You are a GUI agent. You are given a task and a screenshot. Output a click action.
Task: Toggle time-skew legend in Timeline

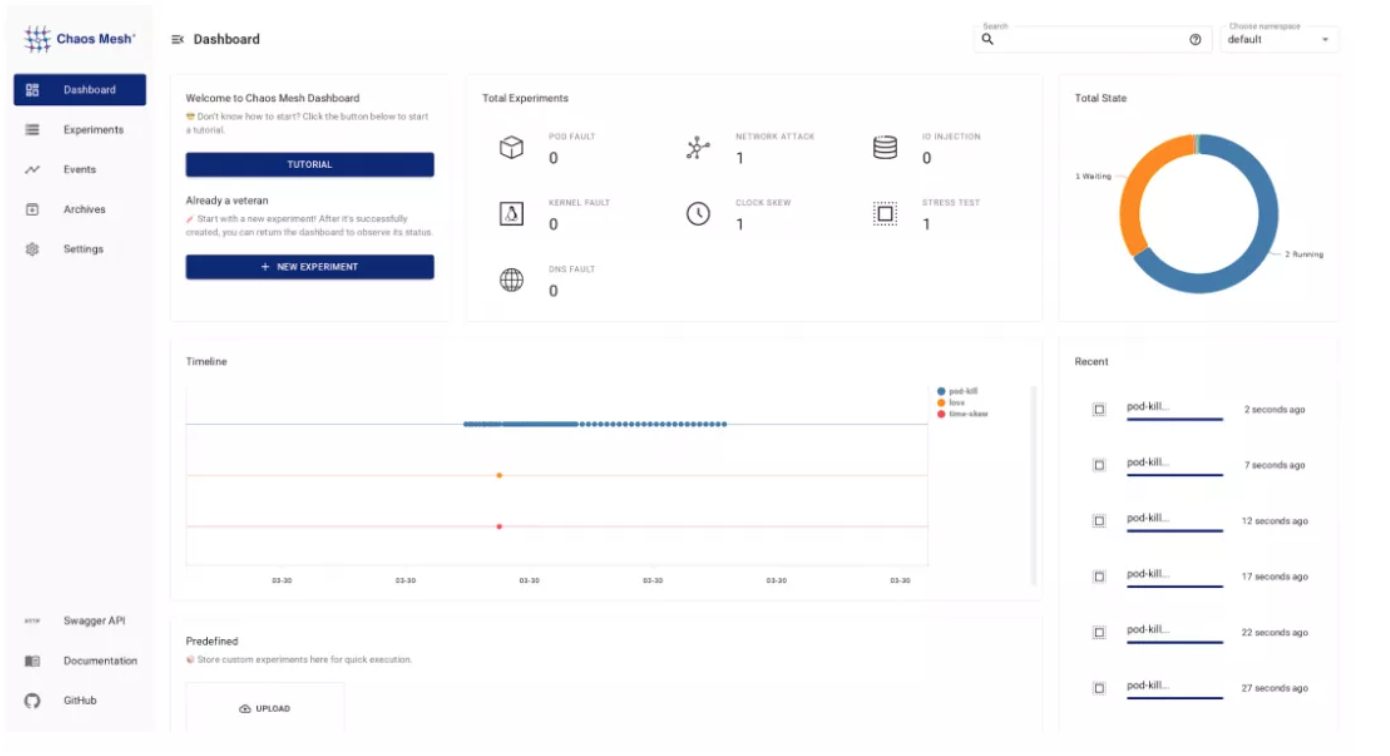[x=962, y=413]
